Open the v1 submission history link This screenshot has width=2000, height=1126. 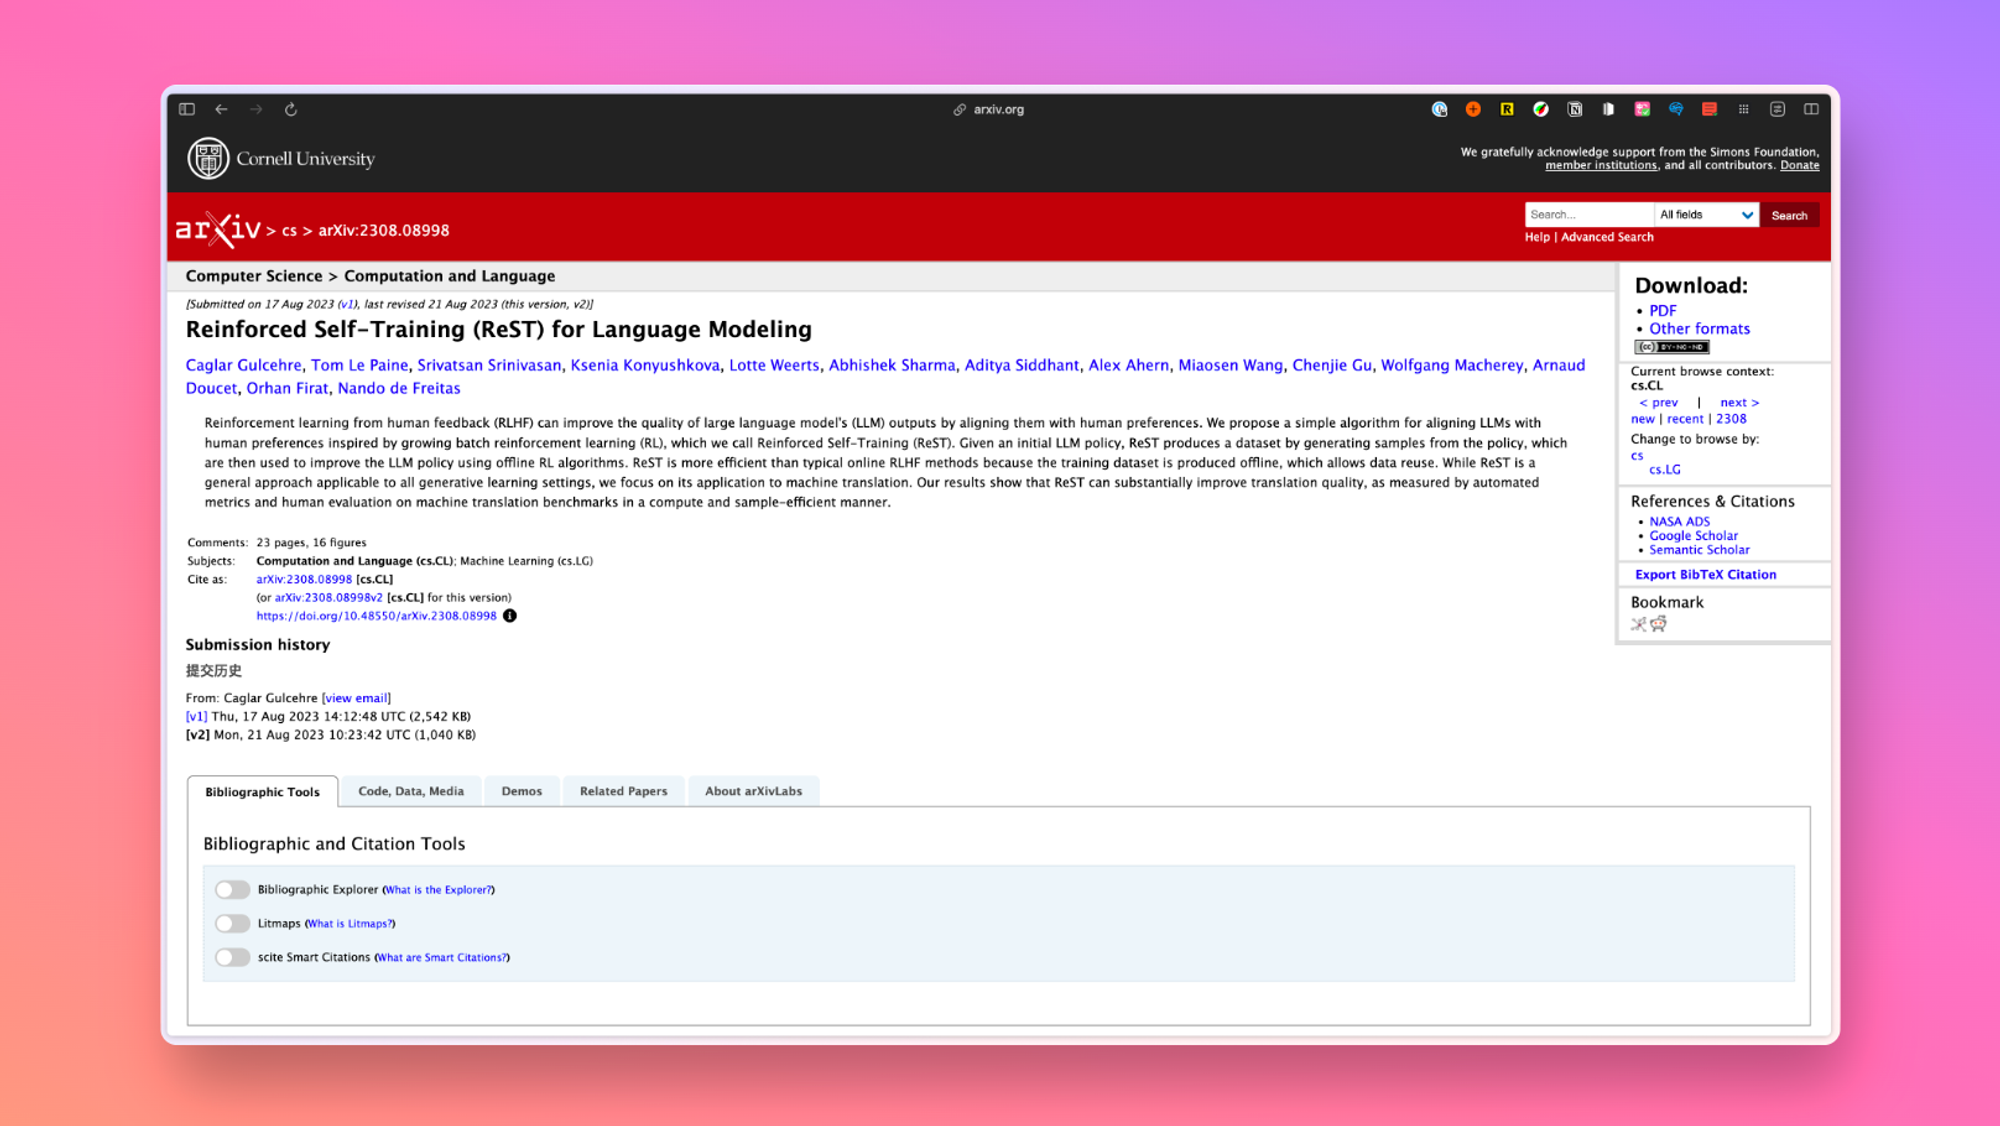coord(196,717)
